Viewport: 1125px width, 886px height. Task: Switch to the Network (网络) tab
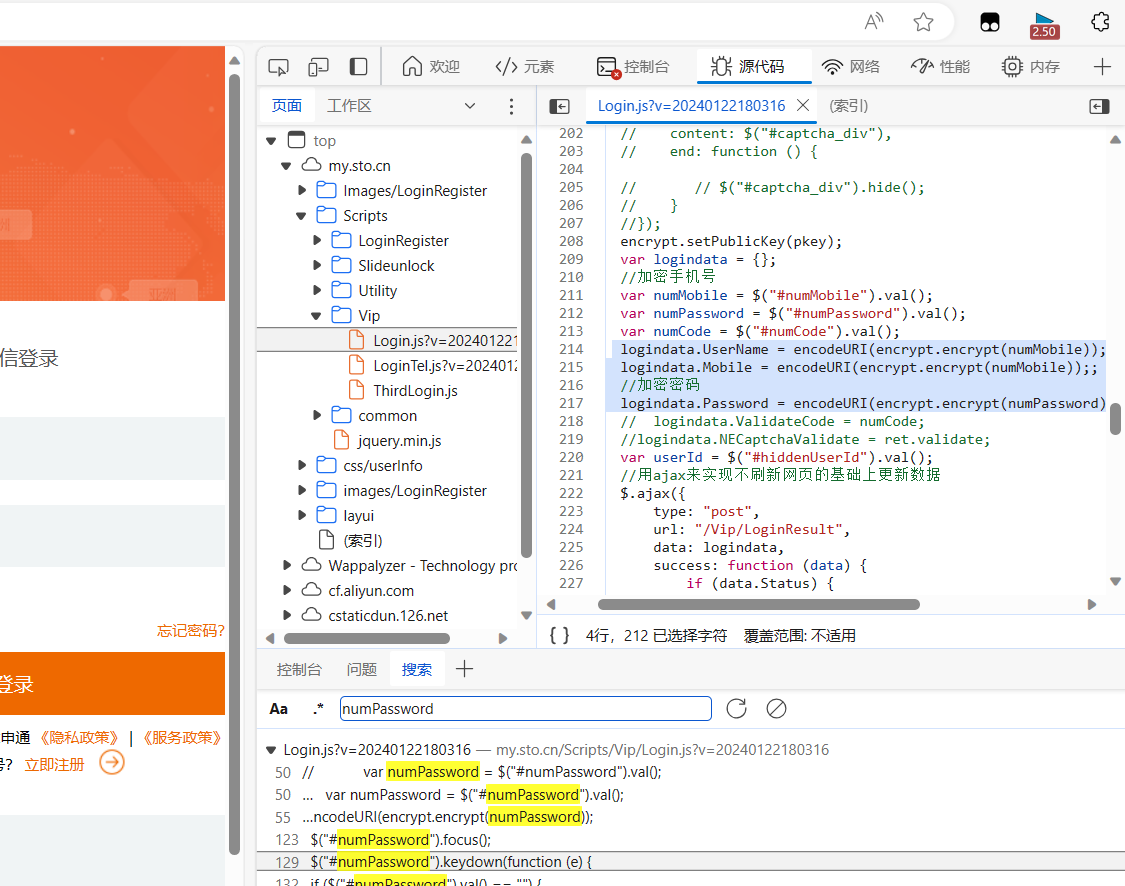tap(851, 67)
